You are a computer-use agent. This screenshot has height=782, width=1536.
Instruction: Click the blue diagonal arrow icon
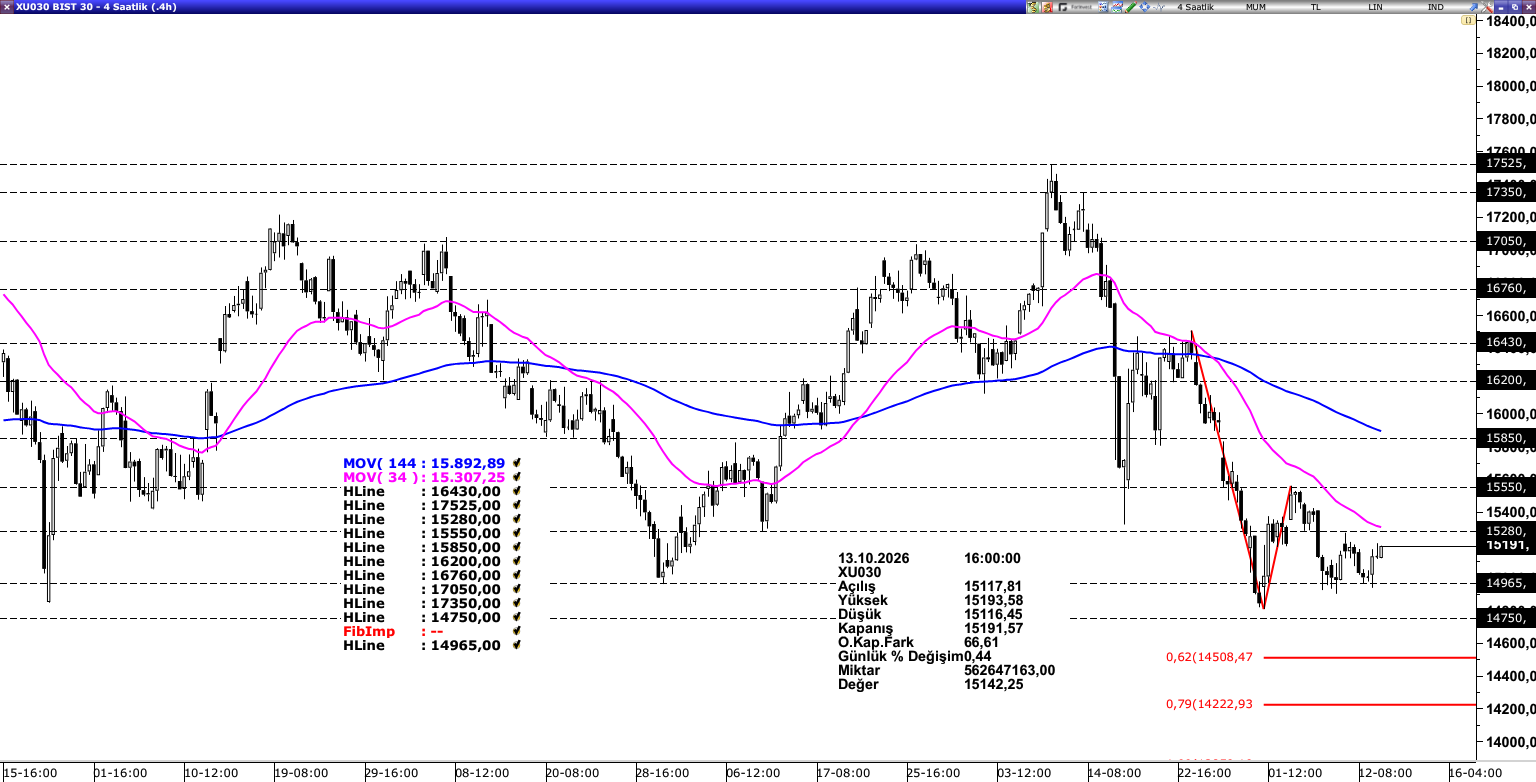point(1473,7)
